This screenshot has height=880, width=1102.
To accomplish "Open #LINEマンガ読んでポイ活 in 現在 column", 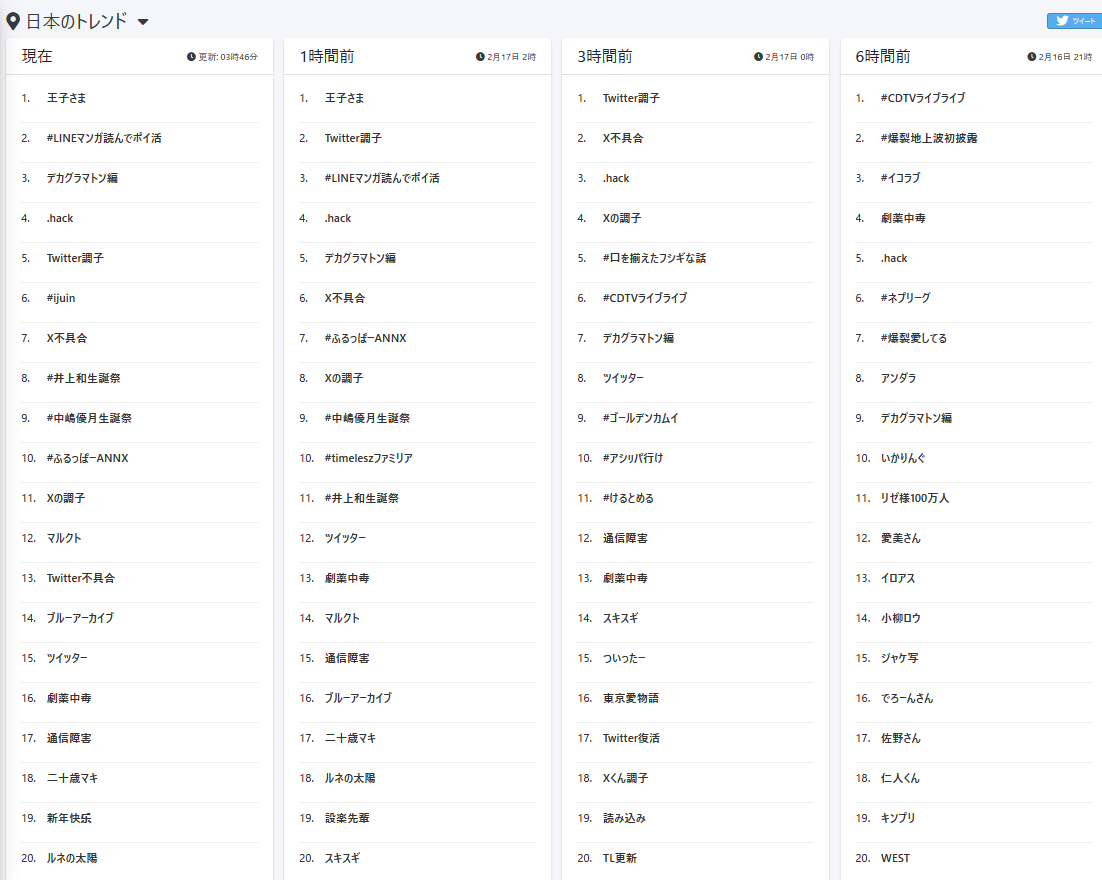I will [103, 138].
